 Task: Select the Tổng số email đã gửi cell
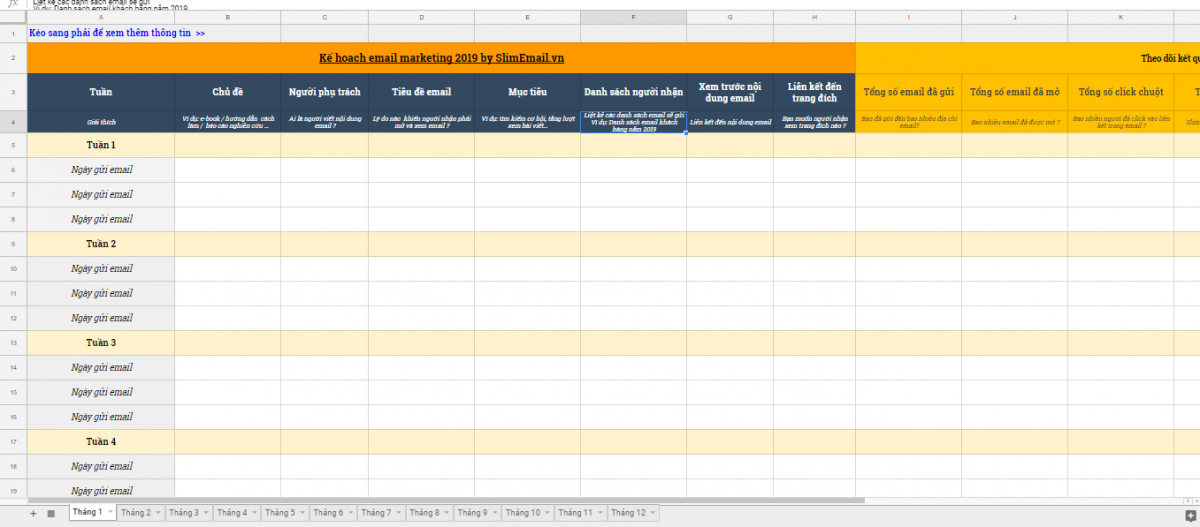click(x=909, y=92)
